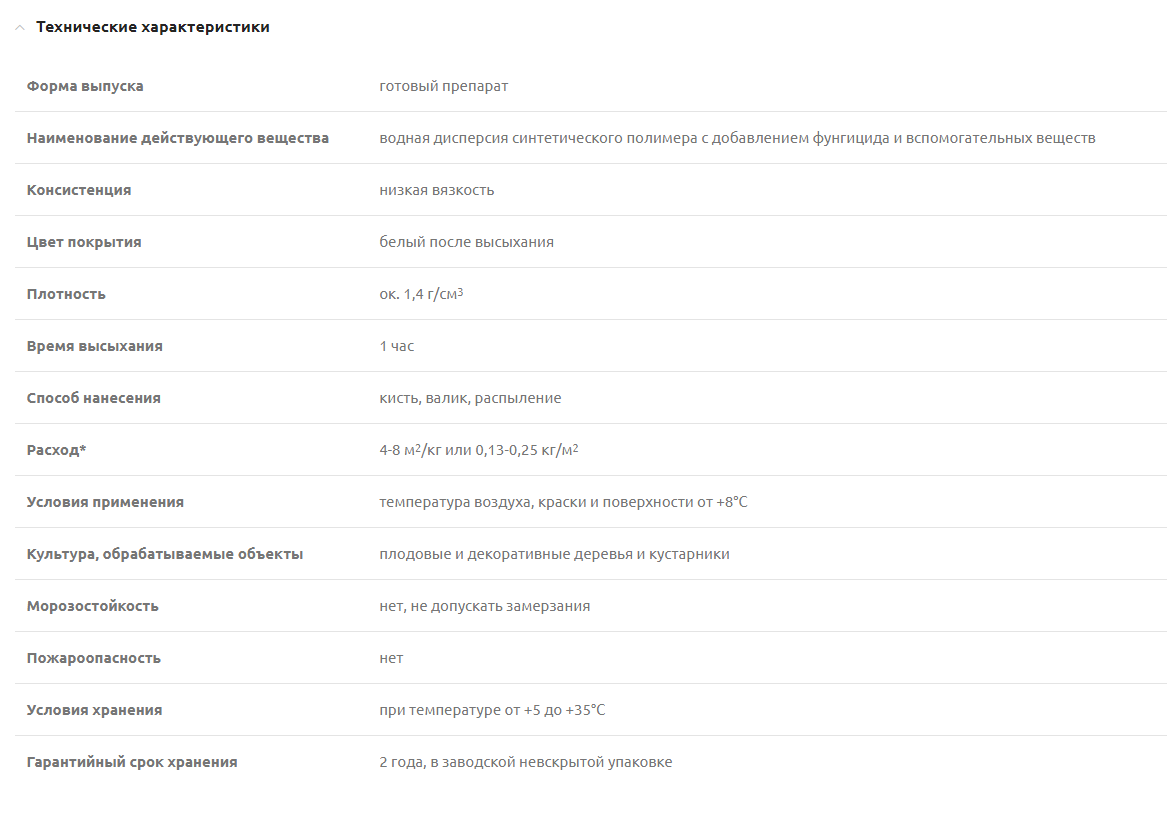Select the Плотность row label
The width and height of the screenshot is (1173, 817).
66,294
